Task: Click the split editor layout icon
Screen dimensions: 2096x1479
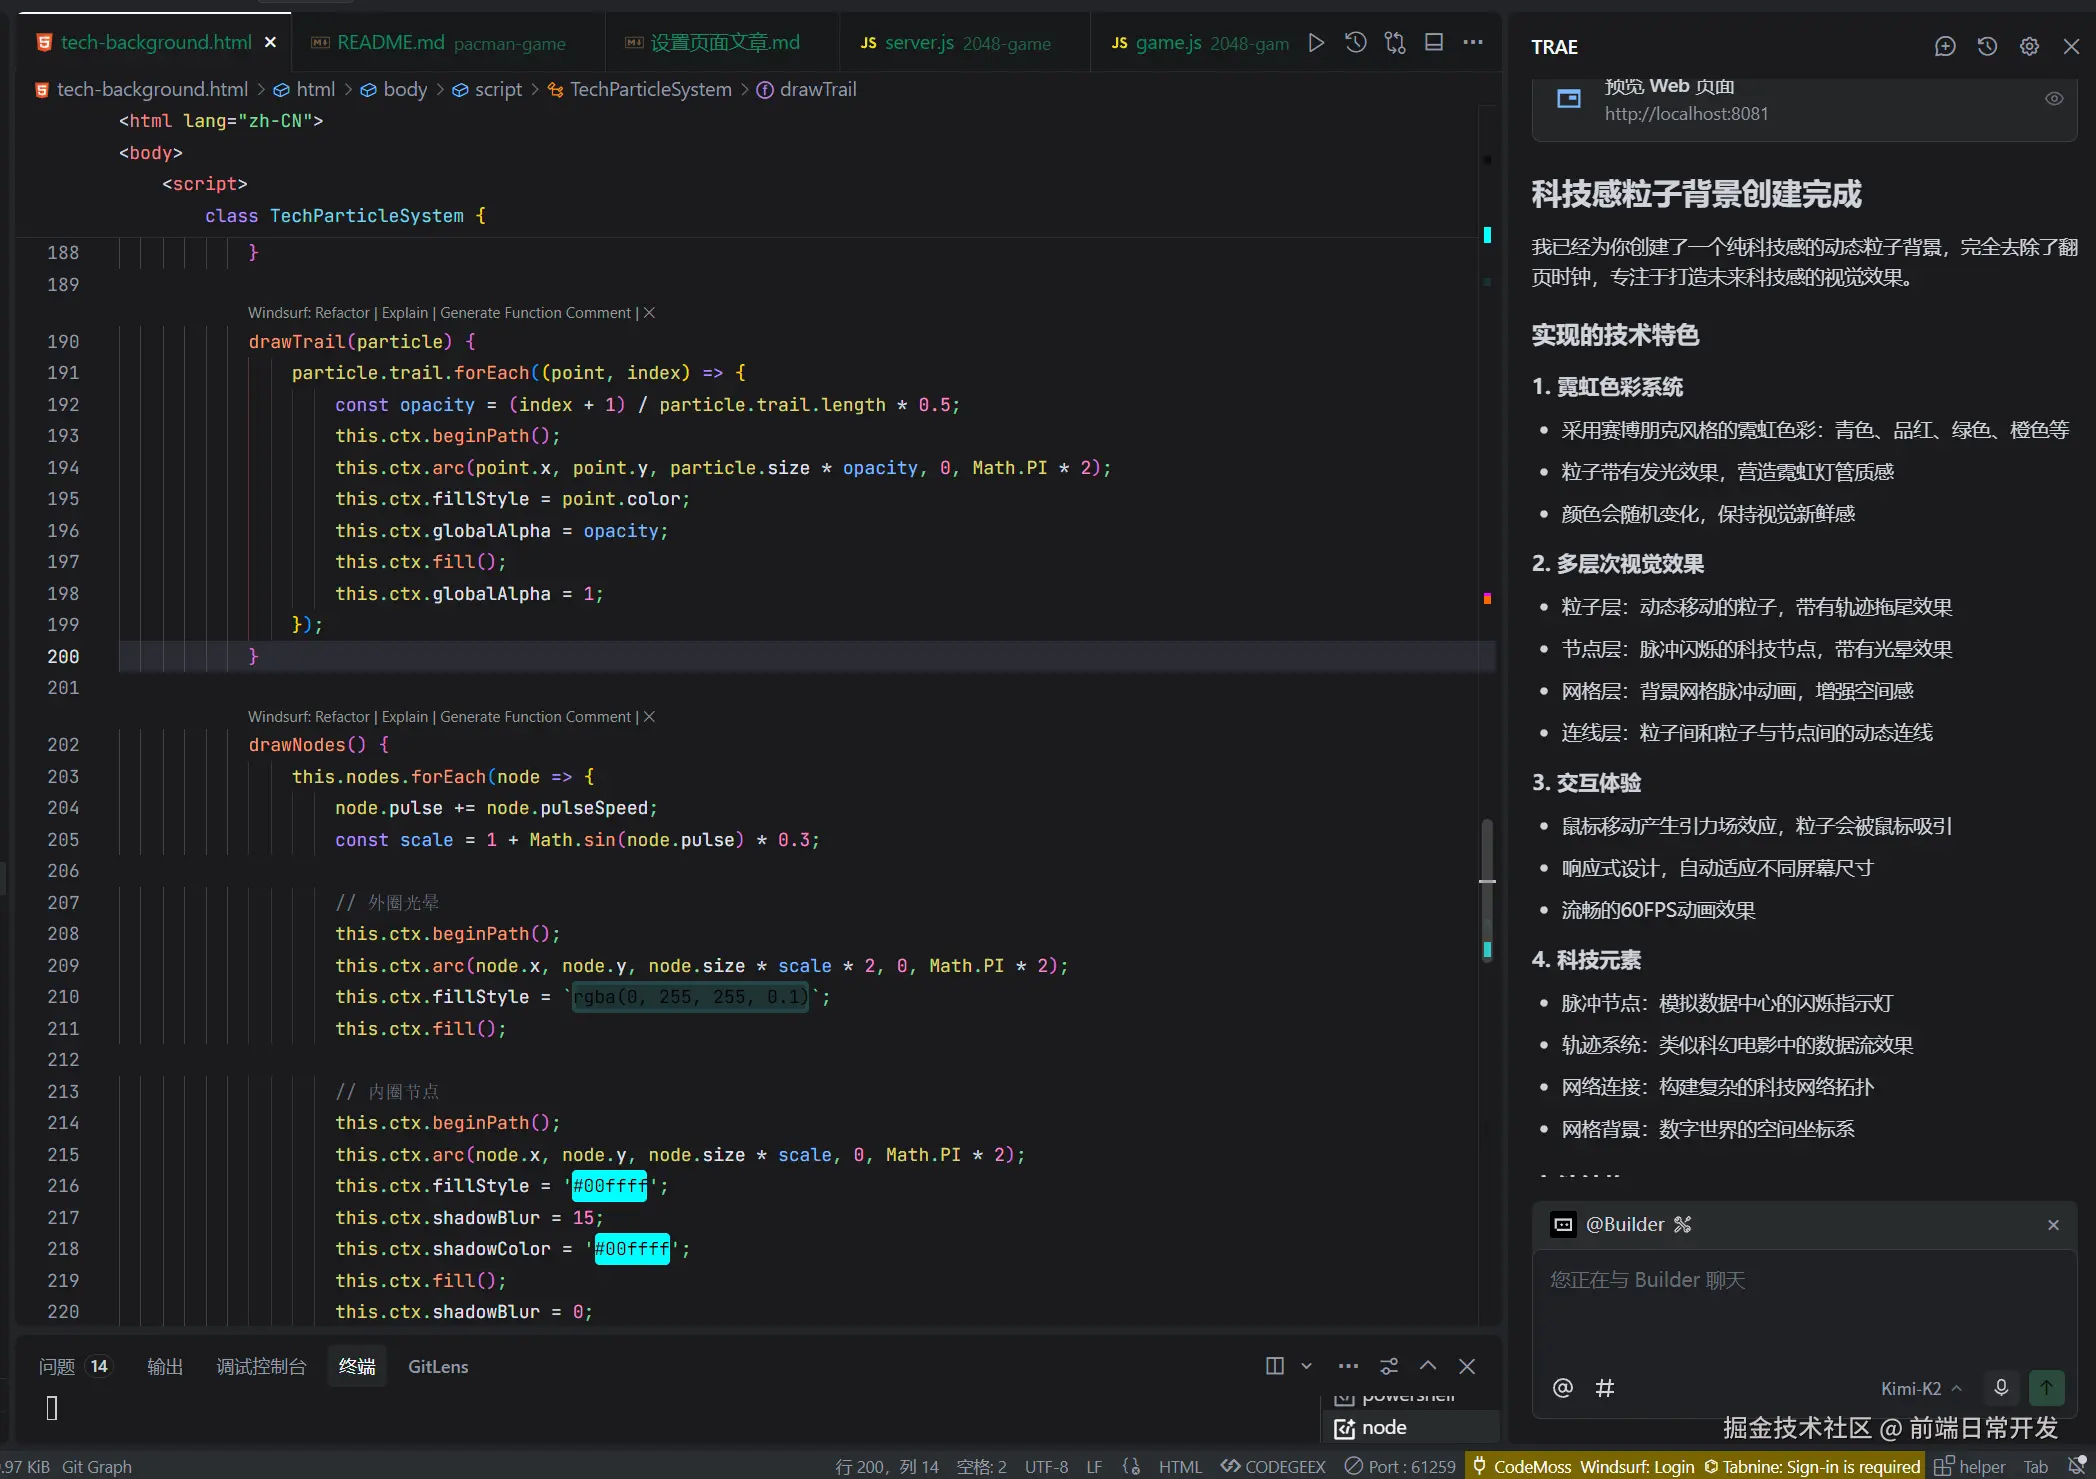Action: click(x=1434, y=43)
